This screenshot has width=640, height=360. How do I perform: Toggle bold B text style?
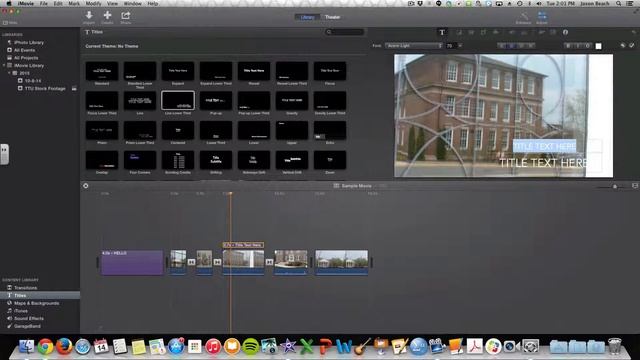point(568,46)
